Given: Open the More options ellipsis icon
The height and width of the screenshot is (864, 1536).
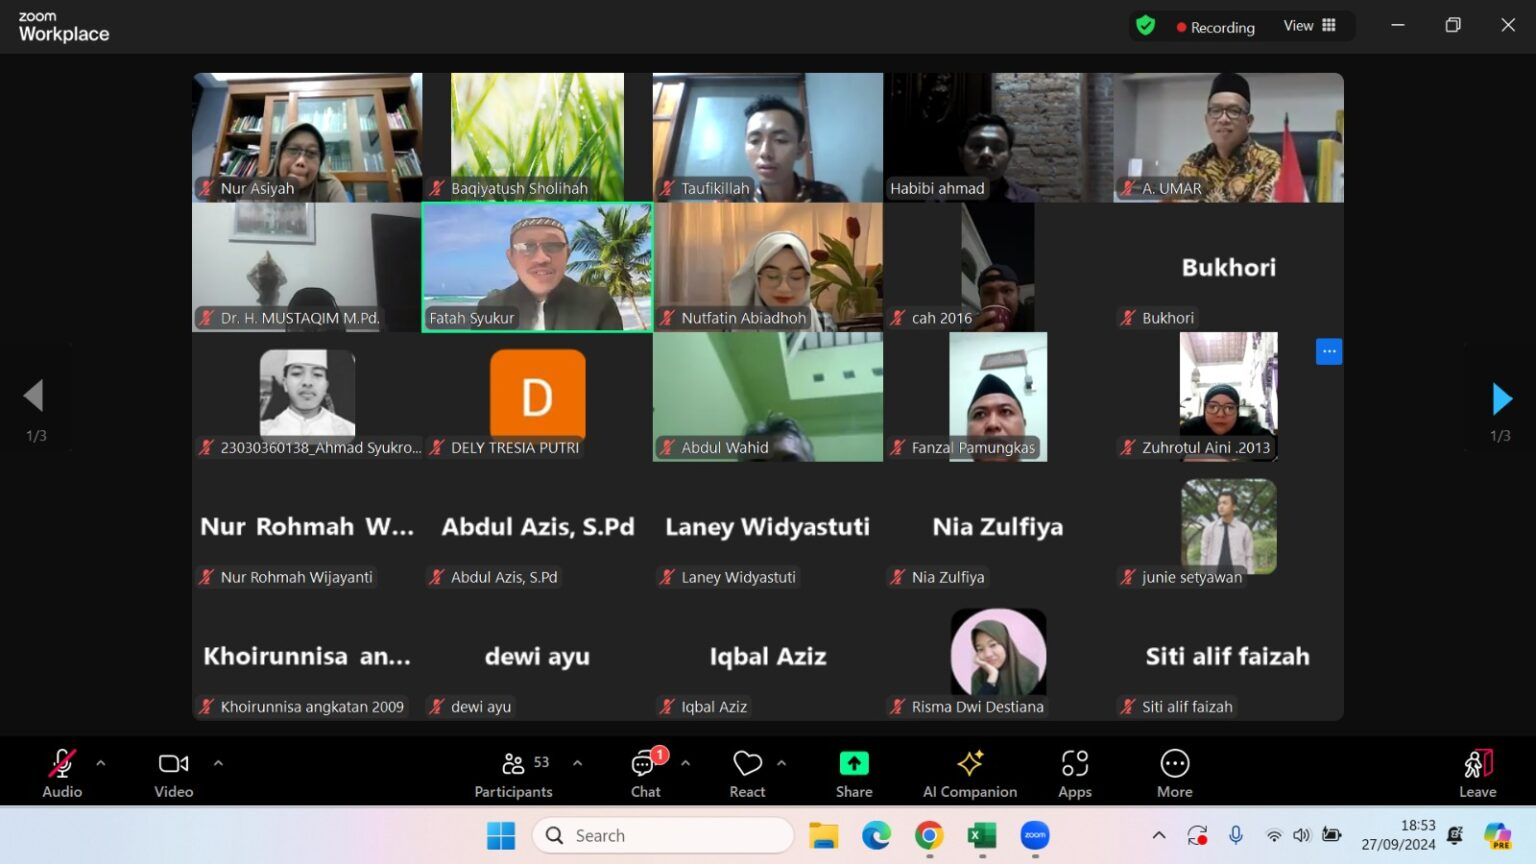Looking at the screenshot, I should click(x=1175, y=763).
